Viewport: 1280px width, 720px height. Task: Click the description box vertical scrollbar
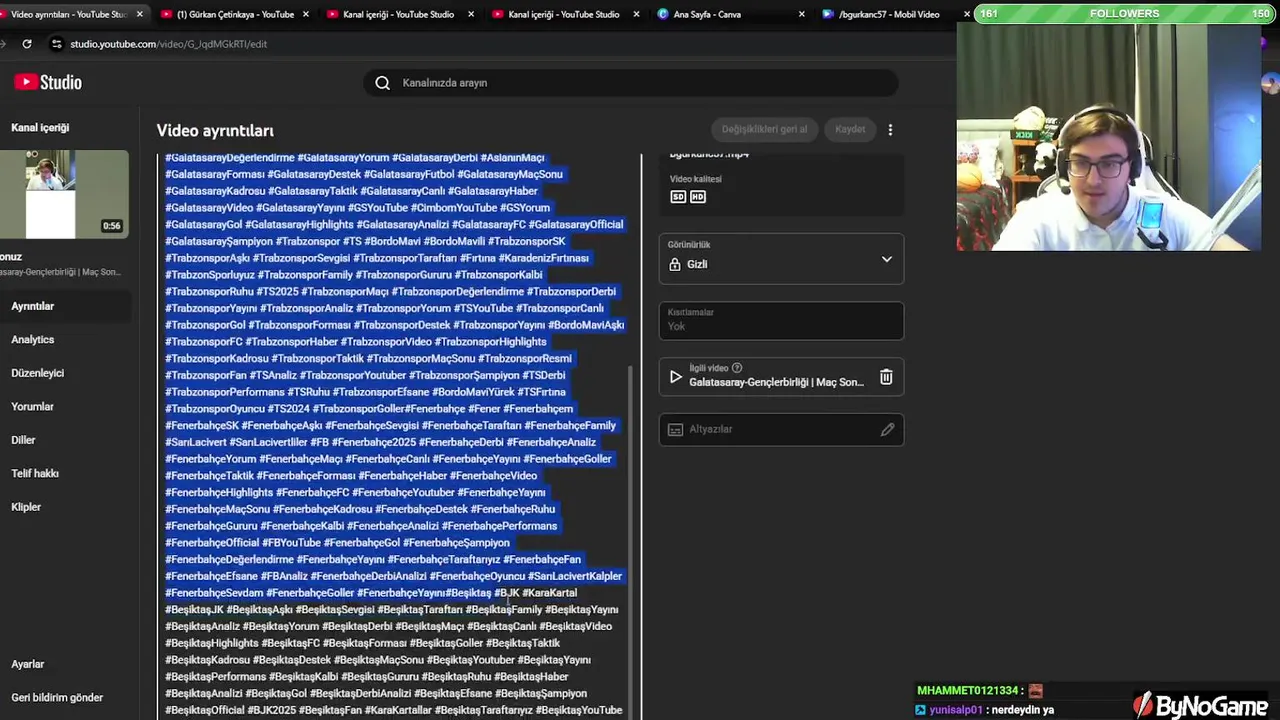632,540
